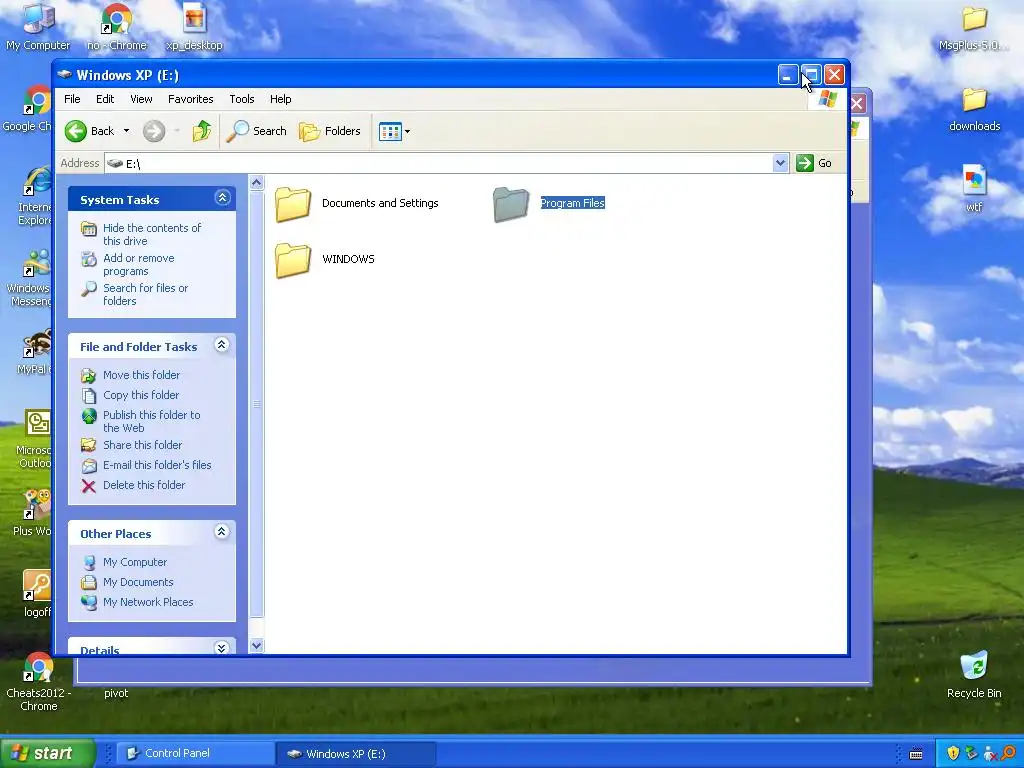1024x768 pixels.
Task: Click Delete this folder
Action: point(144,485)
